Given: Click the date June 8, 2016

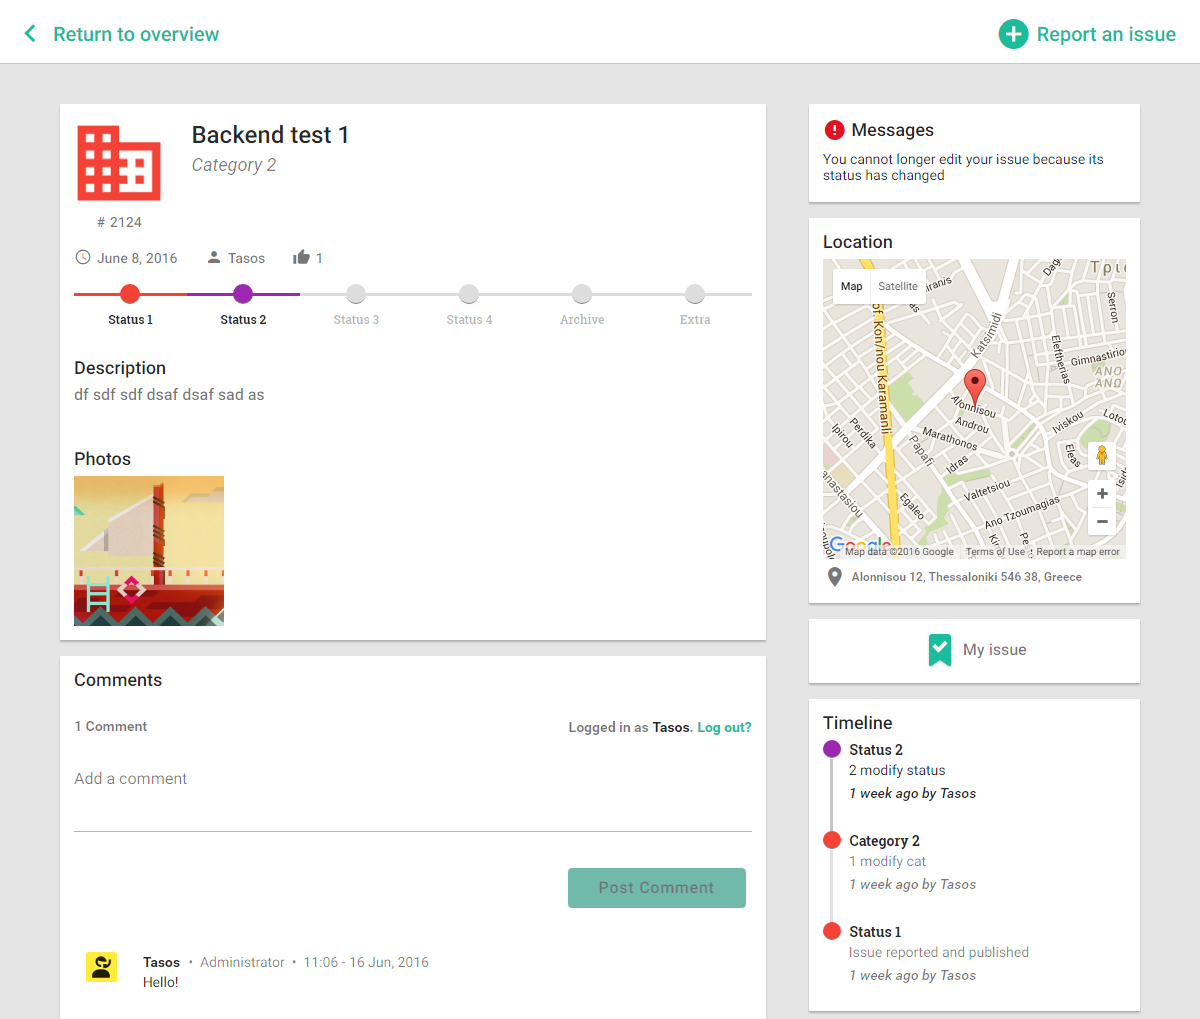Looking at the screenshot, I should (x=137, y=258).
